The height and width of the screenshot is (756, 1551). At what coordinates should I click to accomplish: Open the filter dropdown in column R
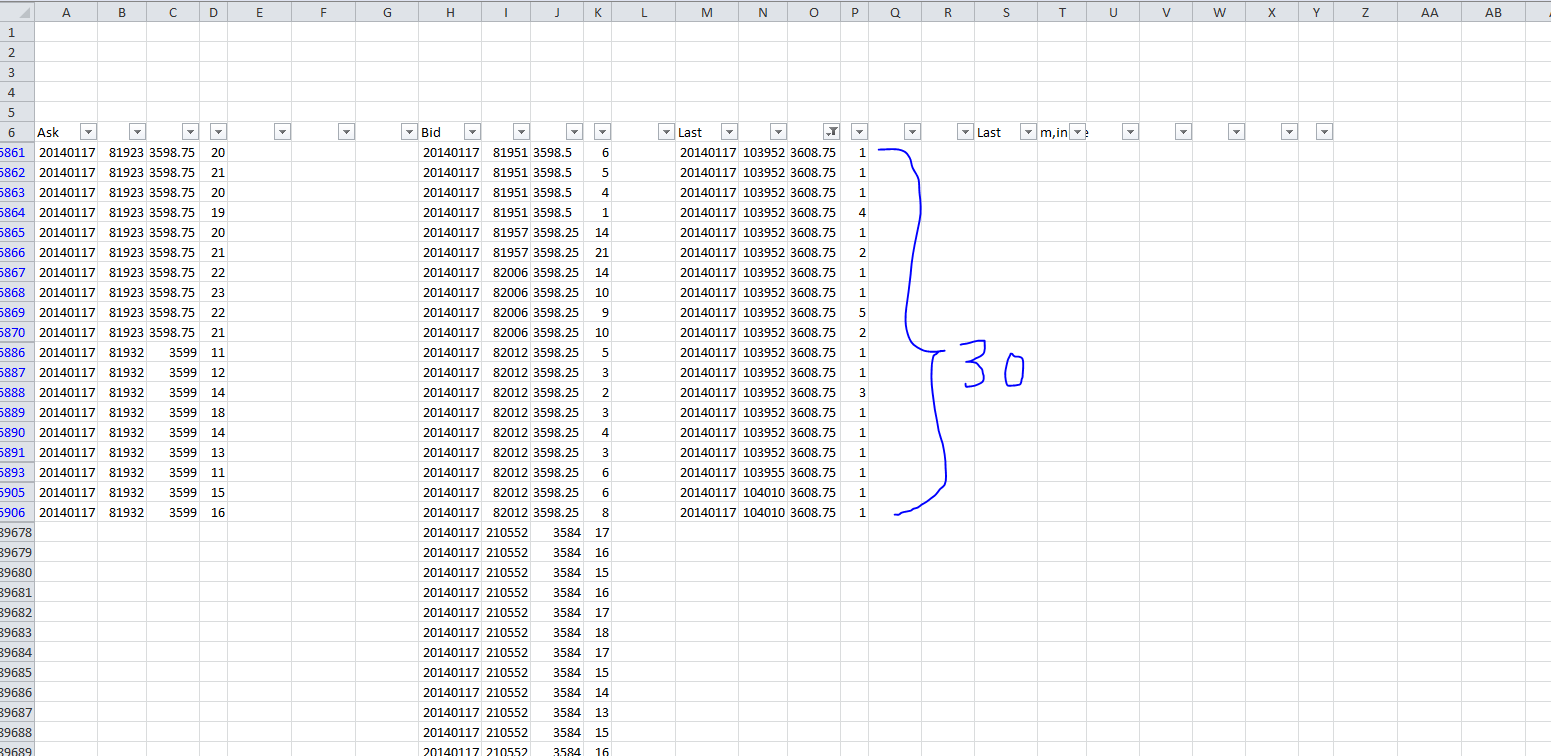(965, 132)
